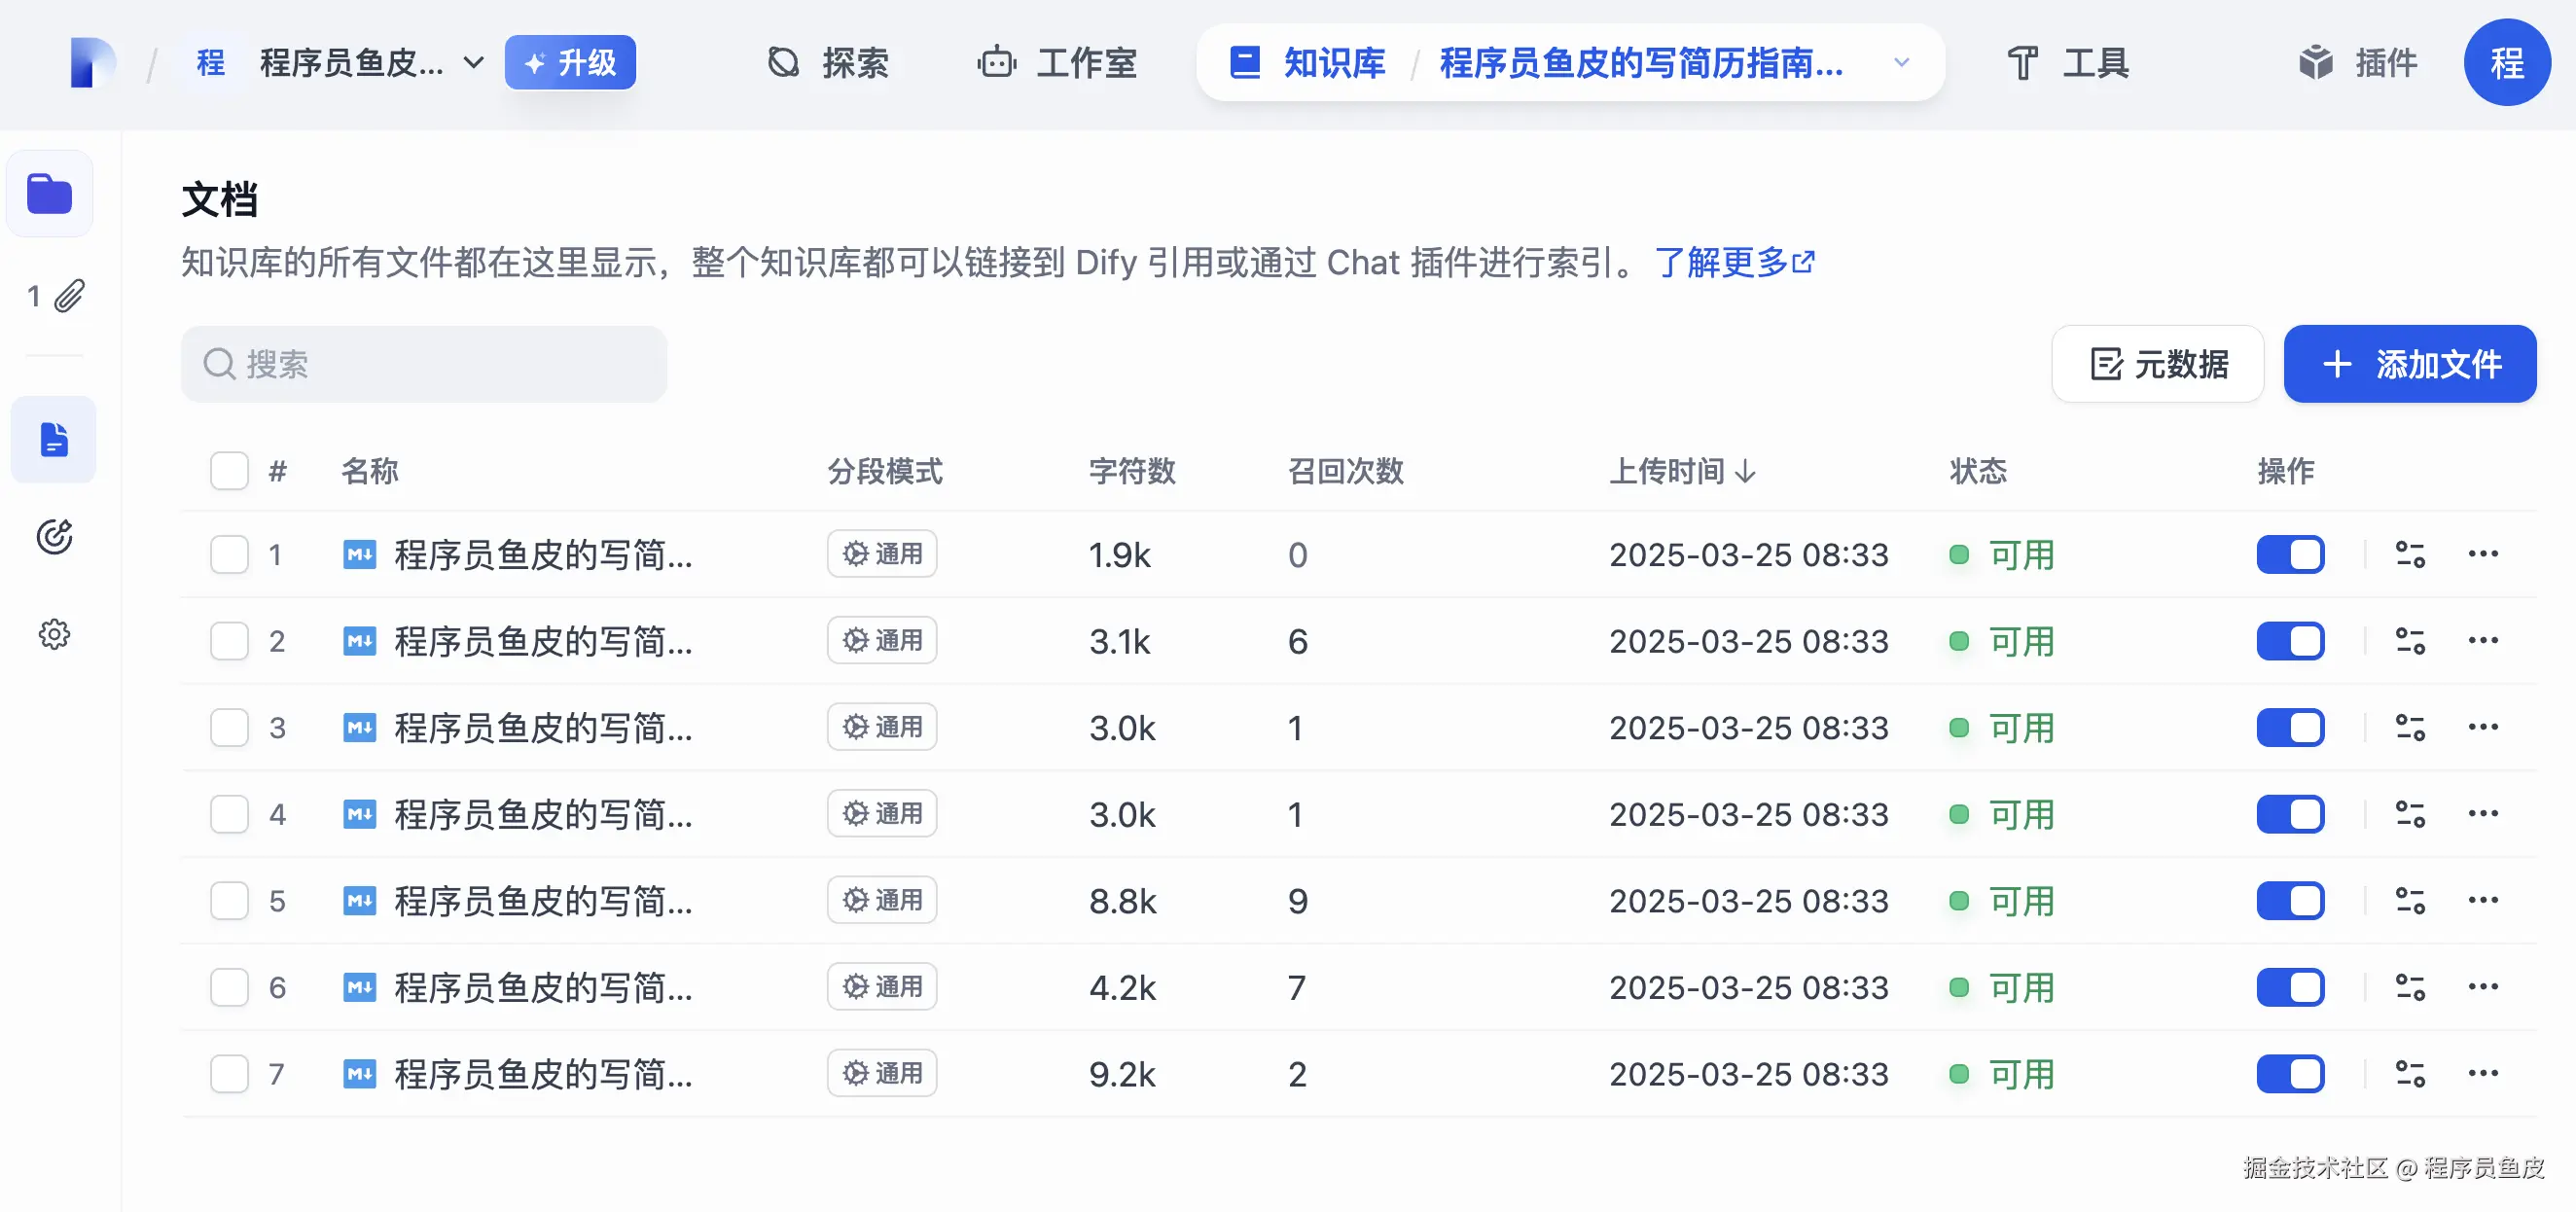Open the knowledge base folder icon in sidebar

click(x=50, y=194)
